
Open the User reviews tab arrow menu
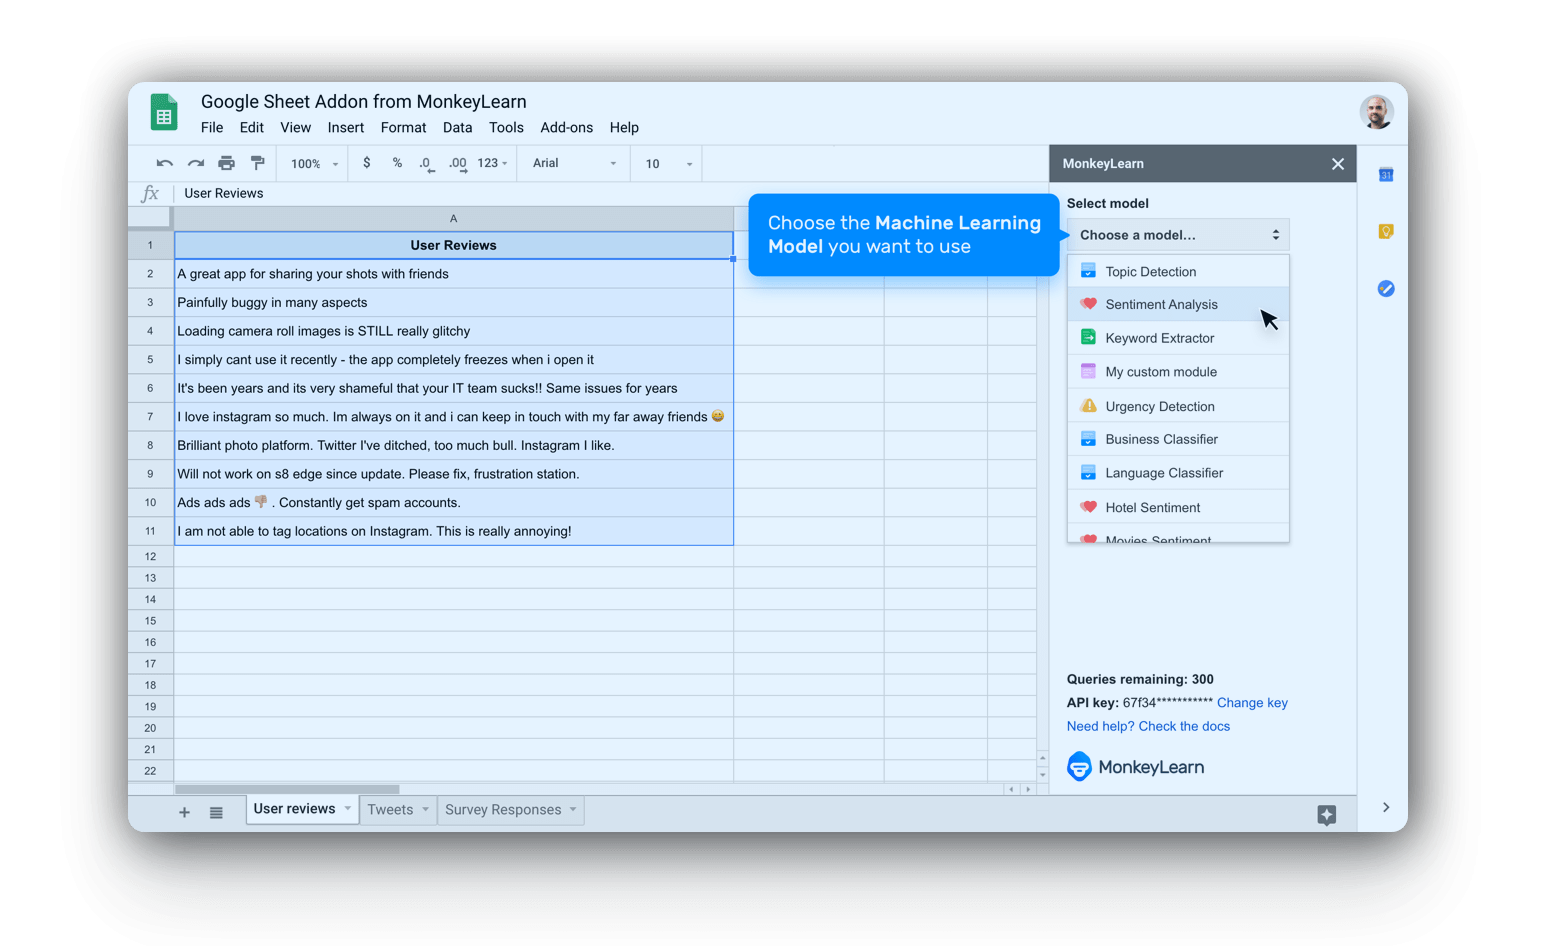pos(348,809)
